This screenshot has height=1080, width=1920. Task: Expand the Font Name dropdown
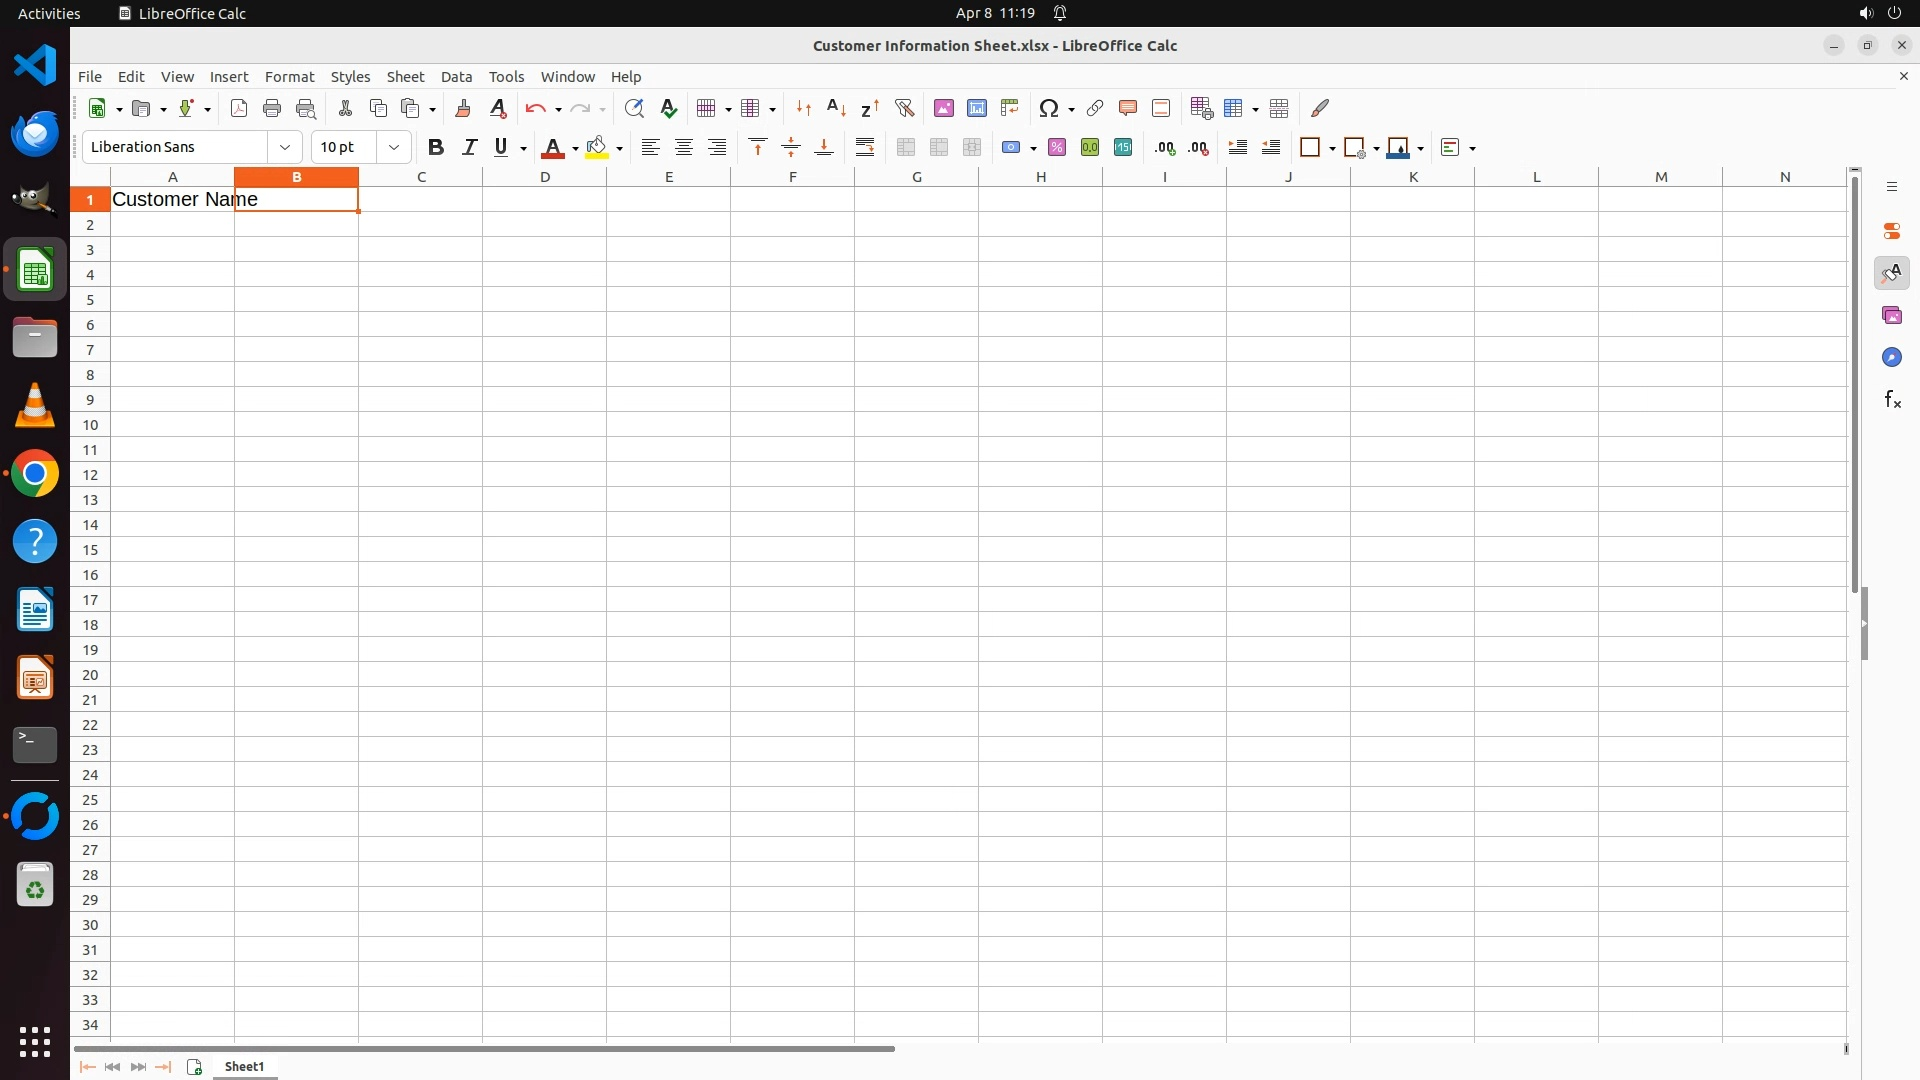click(285, 147)
